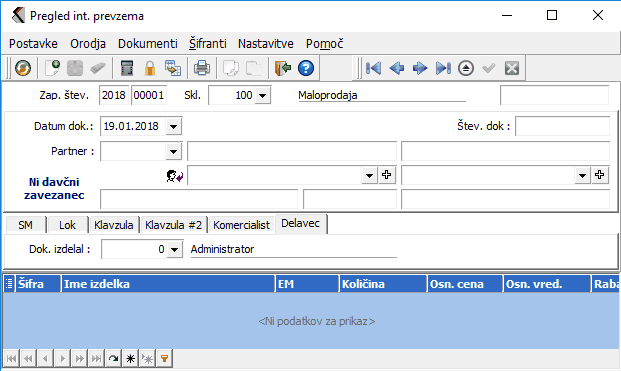Sort by the Šifra column header
621x371 pixels.
38,284
